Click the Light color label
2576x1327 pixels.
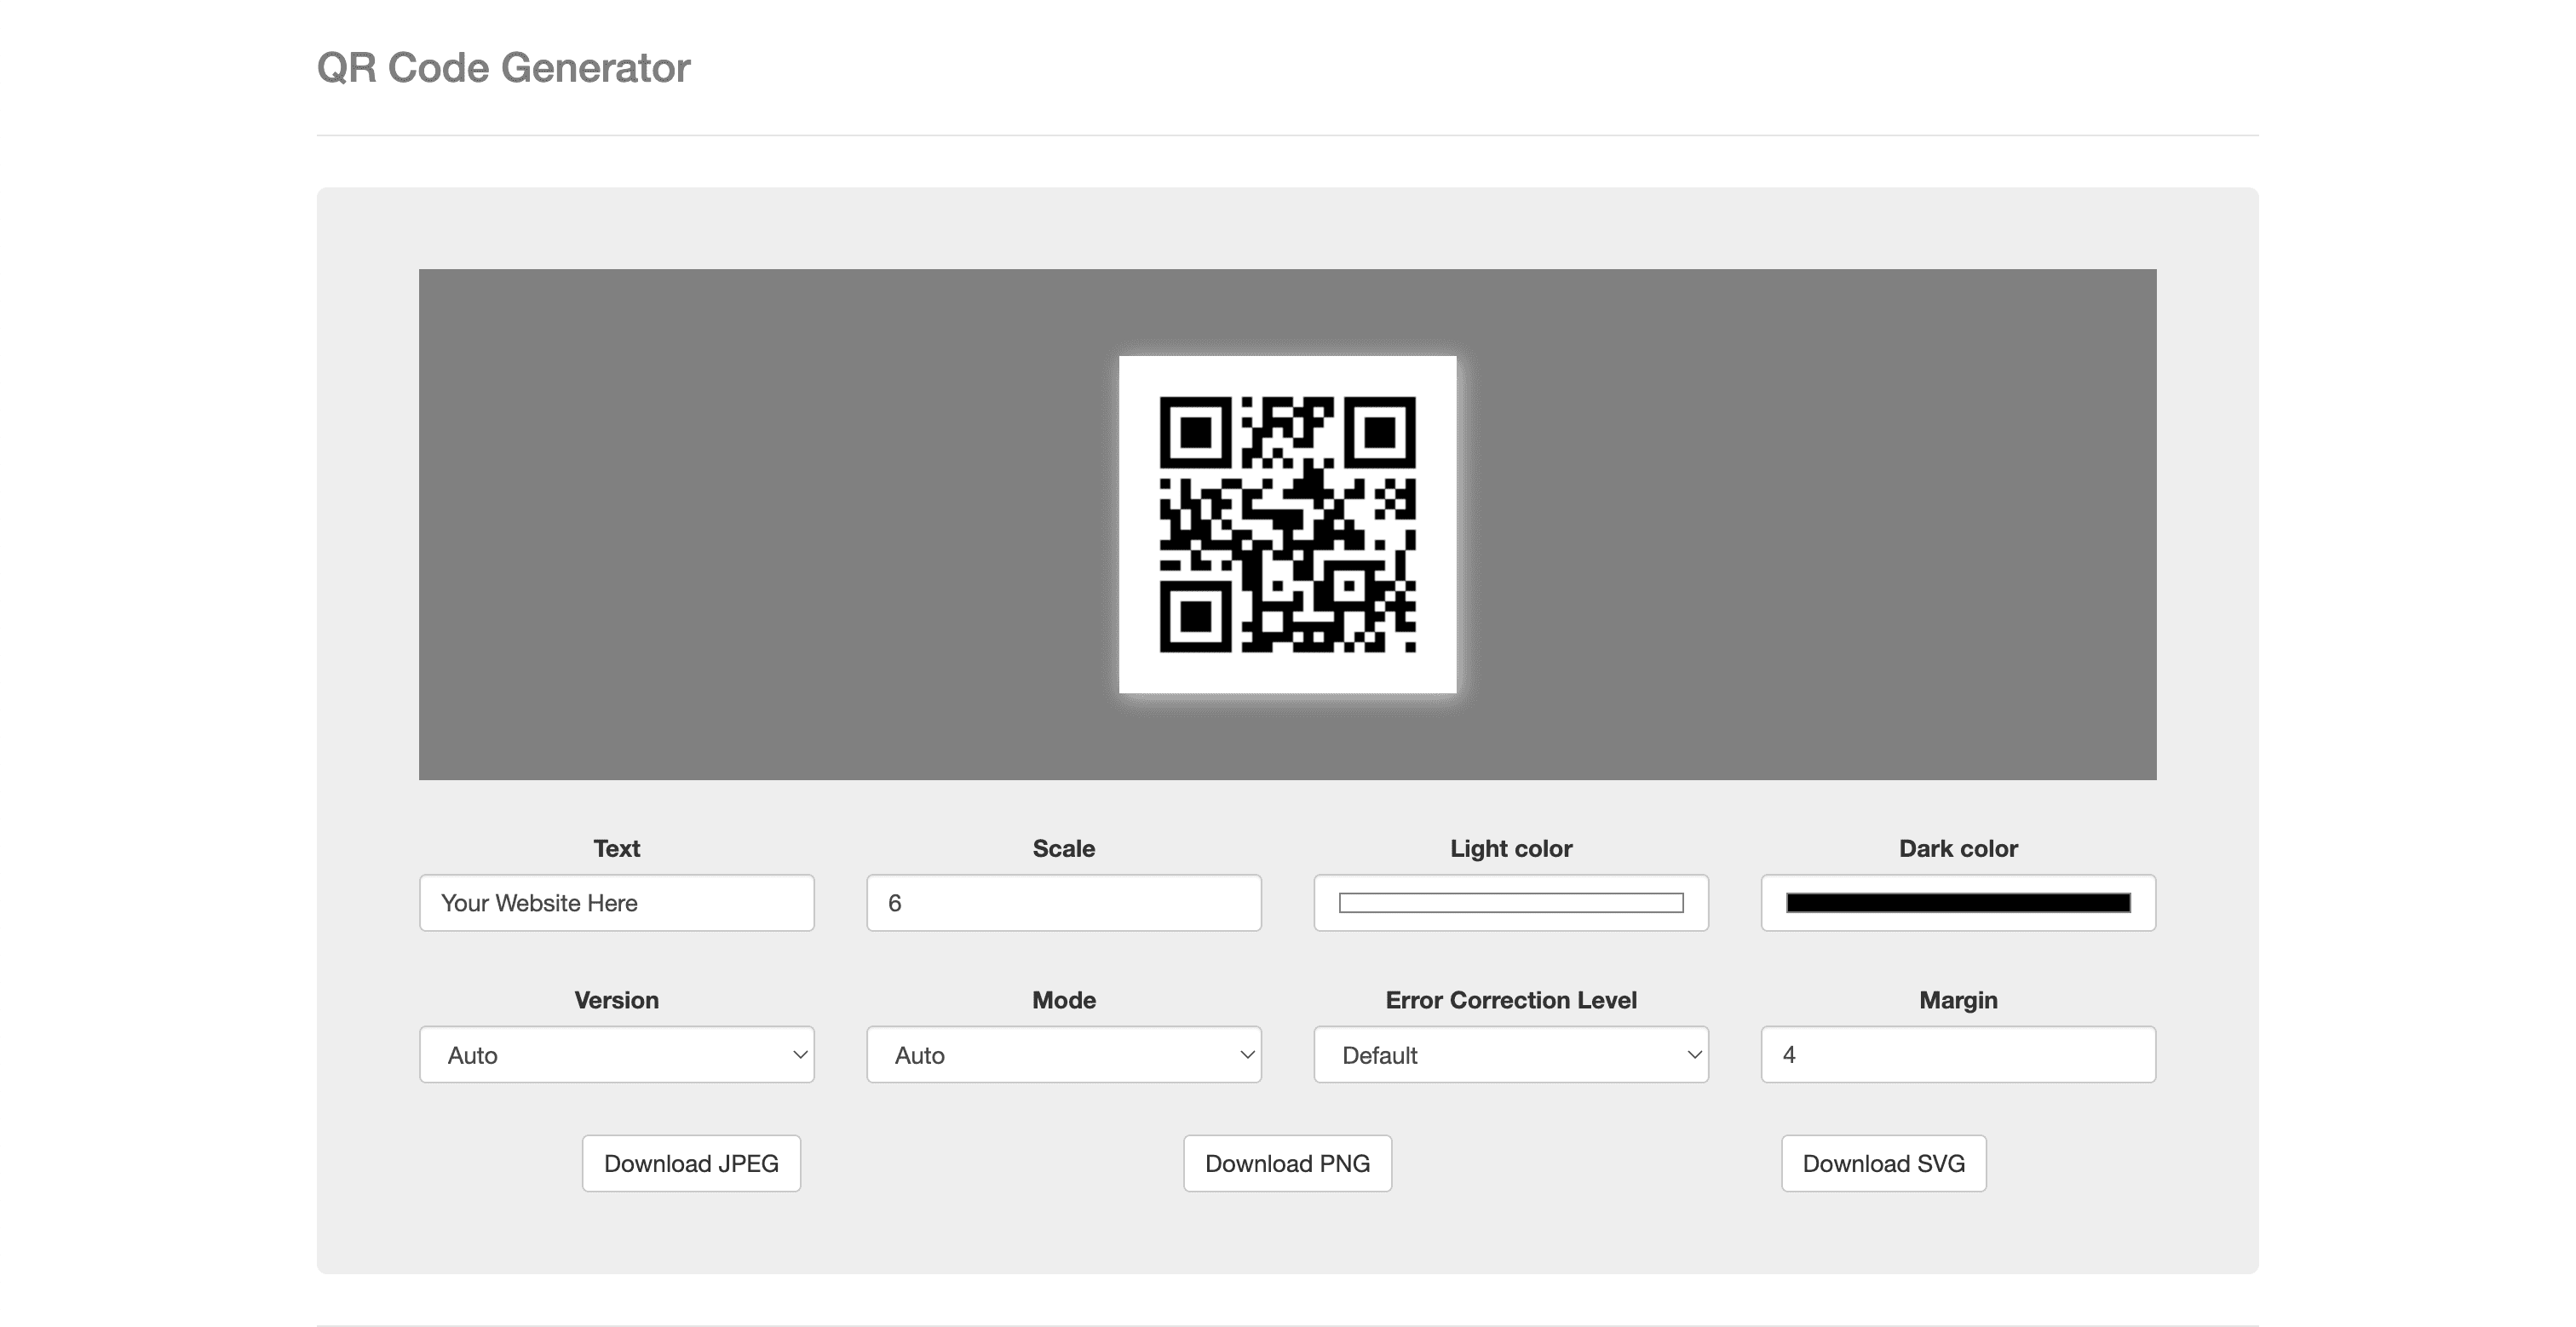point(1510,847)
